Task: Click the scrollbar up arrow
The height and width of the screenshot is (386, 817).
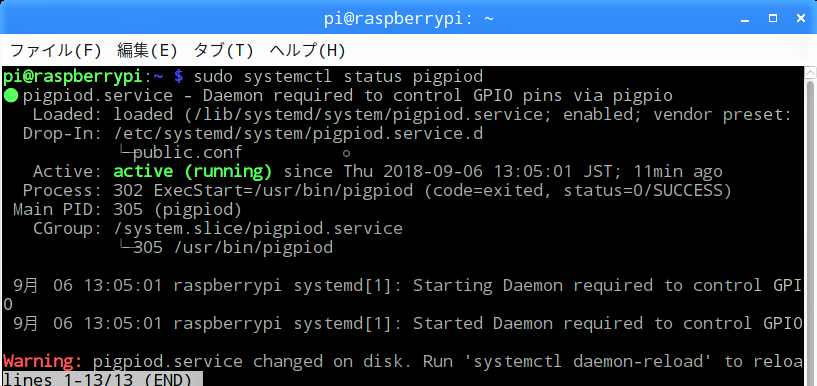Action: [x=810, y=72]
